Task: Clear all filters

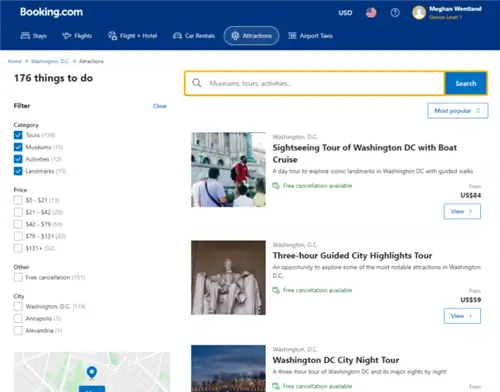Action: pos(160,106)
